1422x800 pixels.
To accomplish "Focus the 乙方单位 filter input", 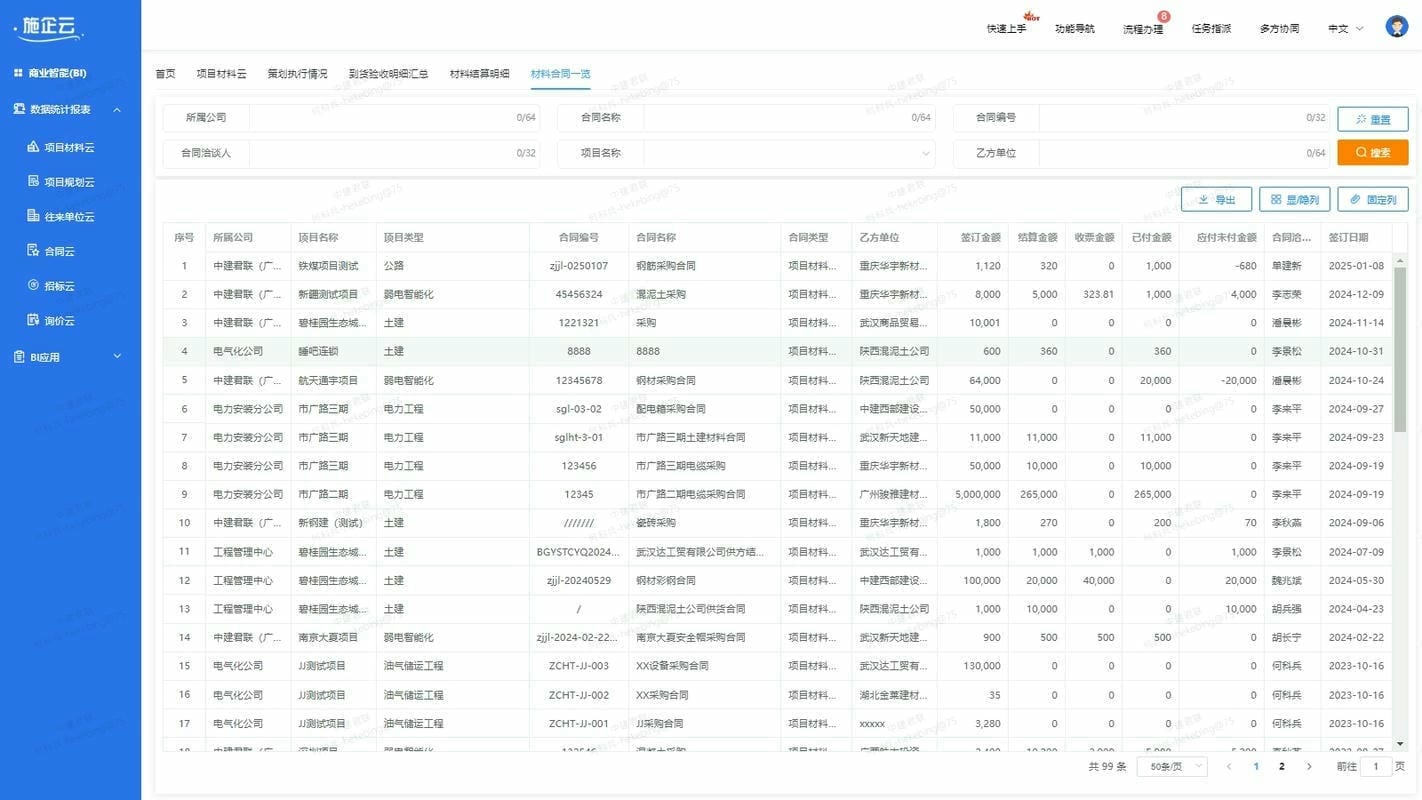I will click(x=1184, y=153).
